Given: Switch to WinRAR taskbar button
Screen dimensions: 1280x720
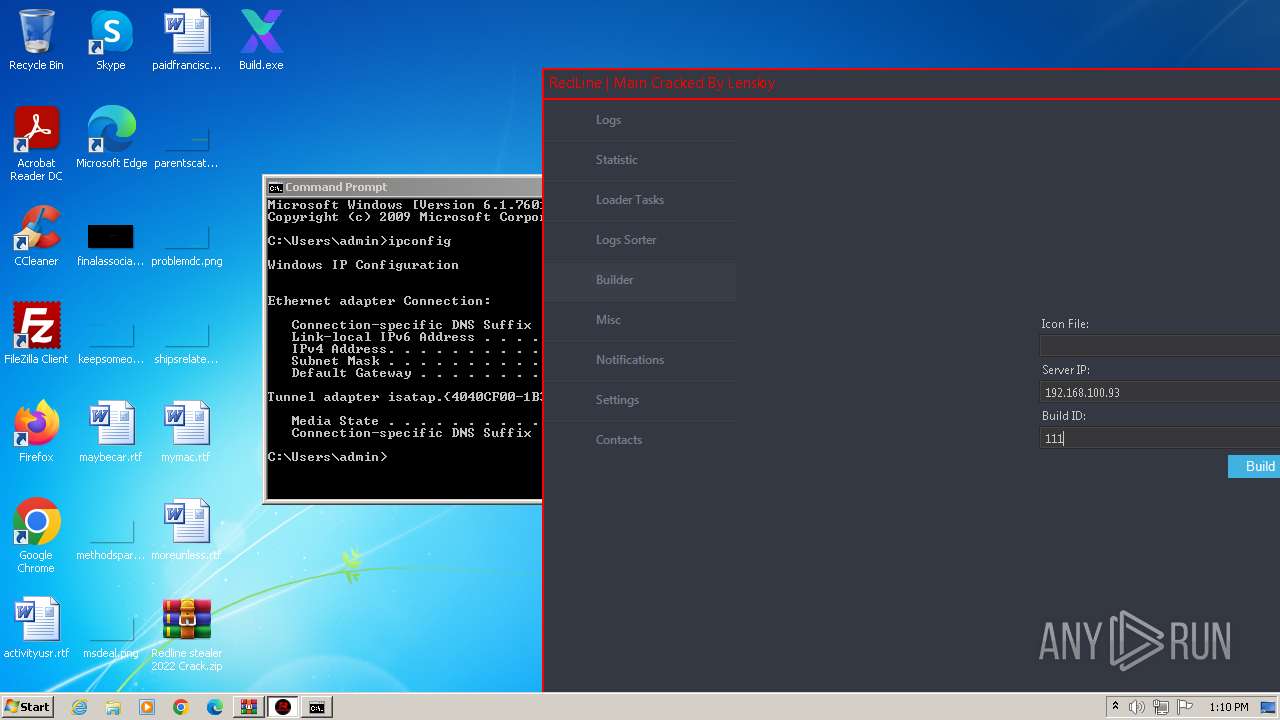Looking at the screenshot, I should tap(248, 707).
